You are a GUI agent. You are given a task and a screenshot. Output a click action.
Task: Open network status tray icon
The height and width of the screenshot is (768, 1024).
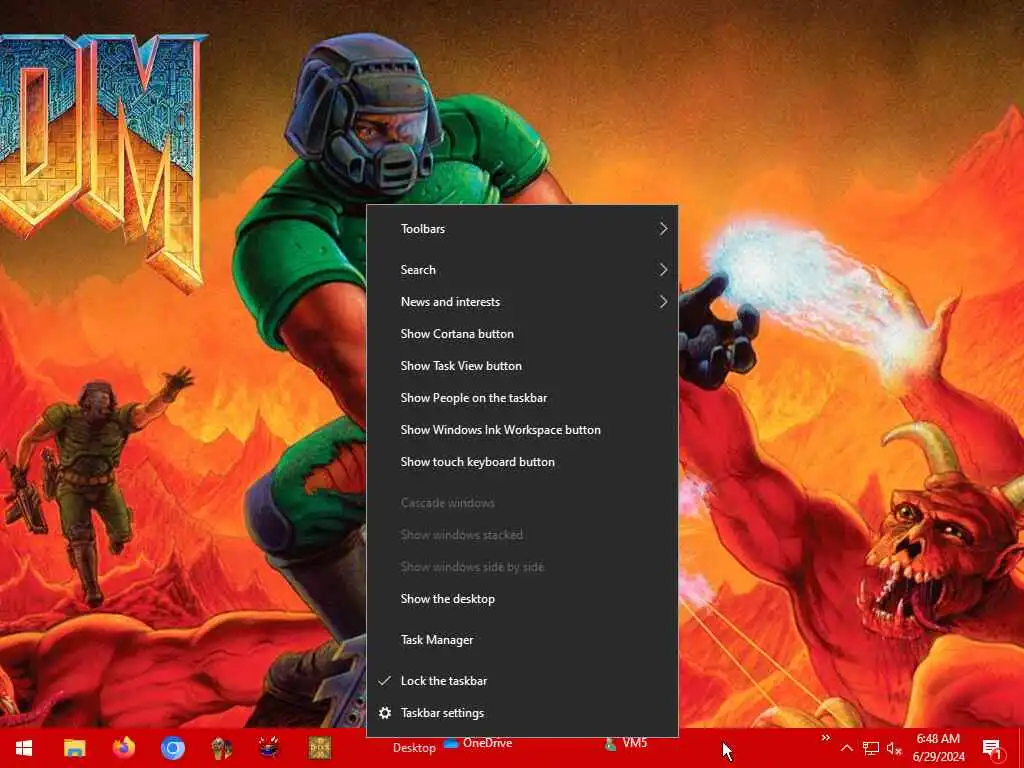[x=871, y=748]
